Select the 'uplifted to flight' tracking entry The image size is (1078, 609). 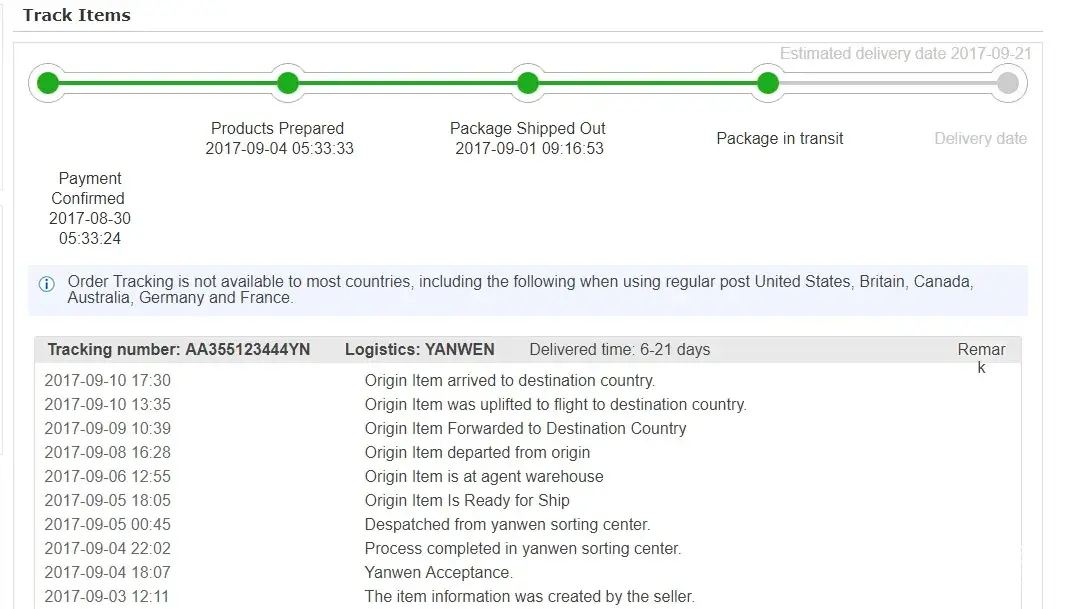coord(555,404)
